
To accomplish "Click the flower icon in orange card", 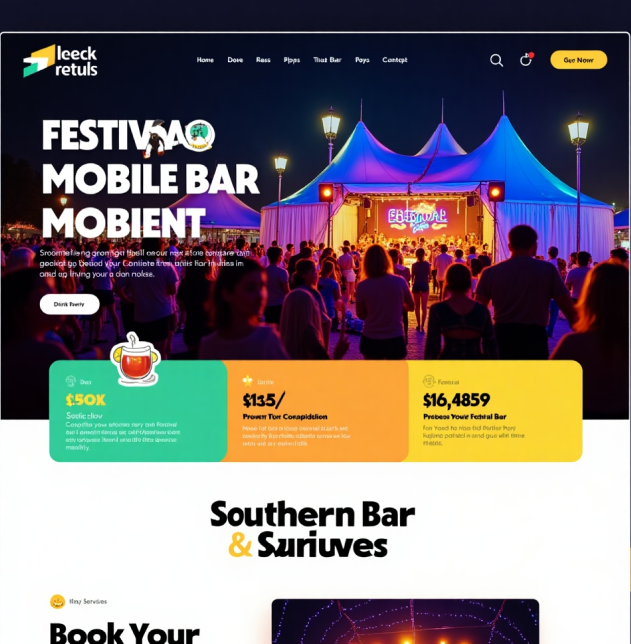I will point(247,381).
